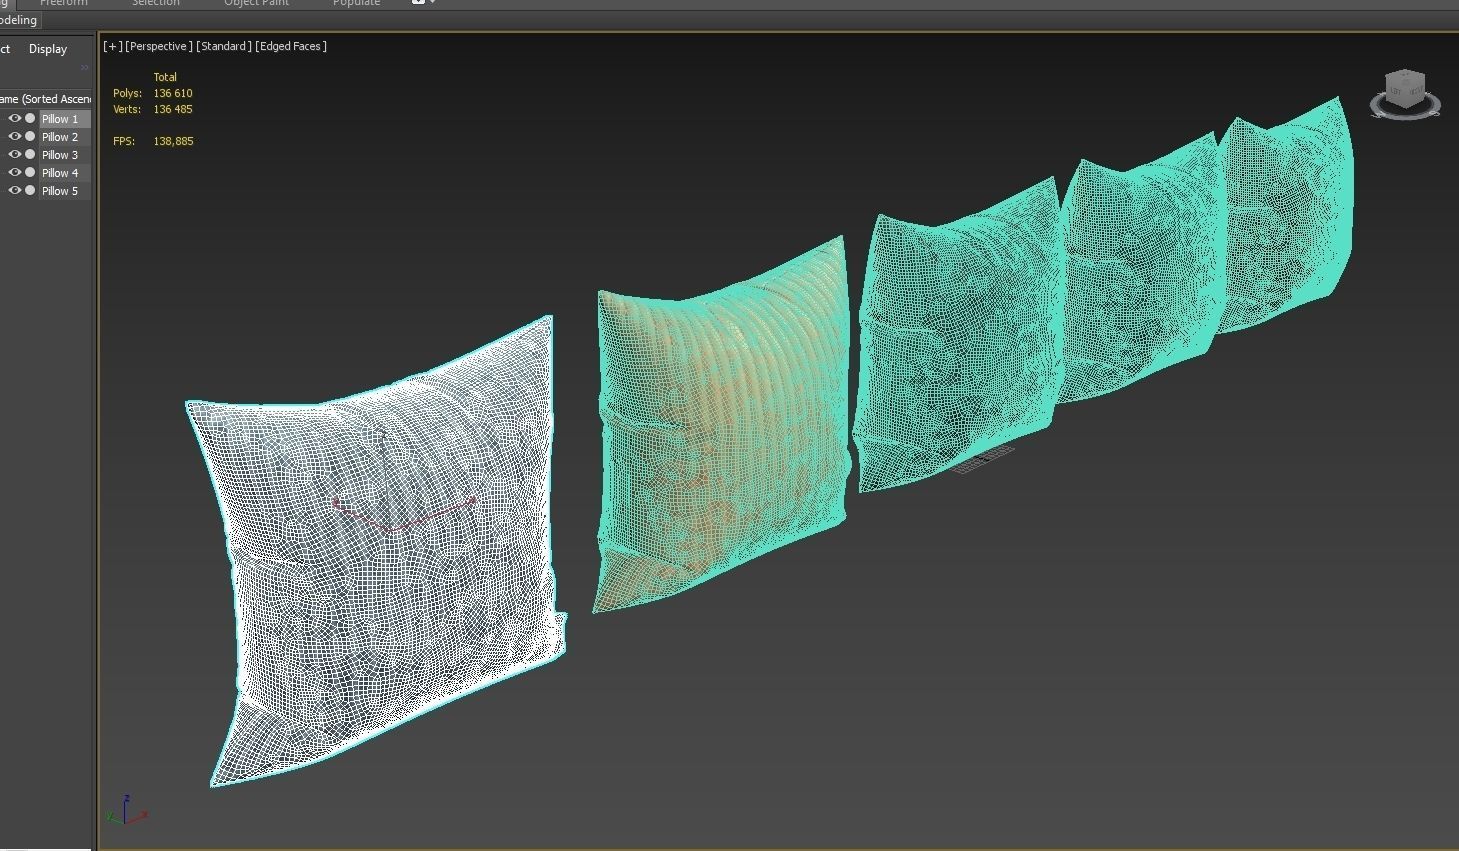Click the Polys count 136 610

click(x=172, y=93)
